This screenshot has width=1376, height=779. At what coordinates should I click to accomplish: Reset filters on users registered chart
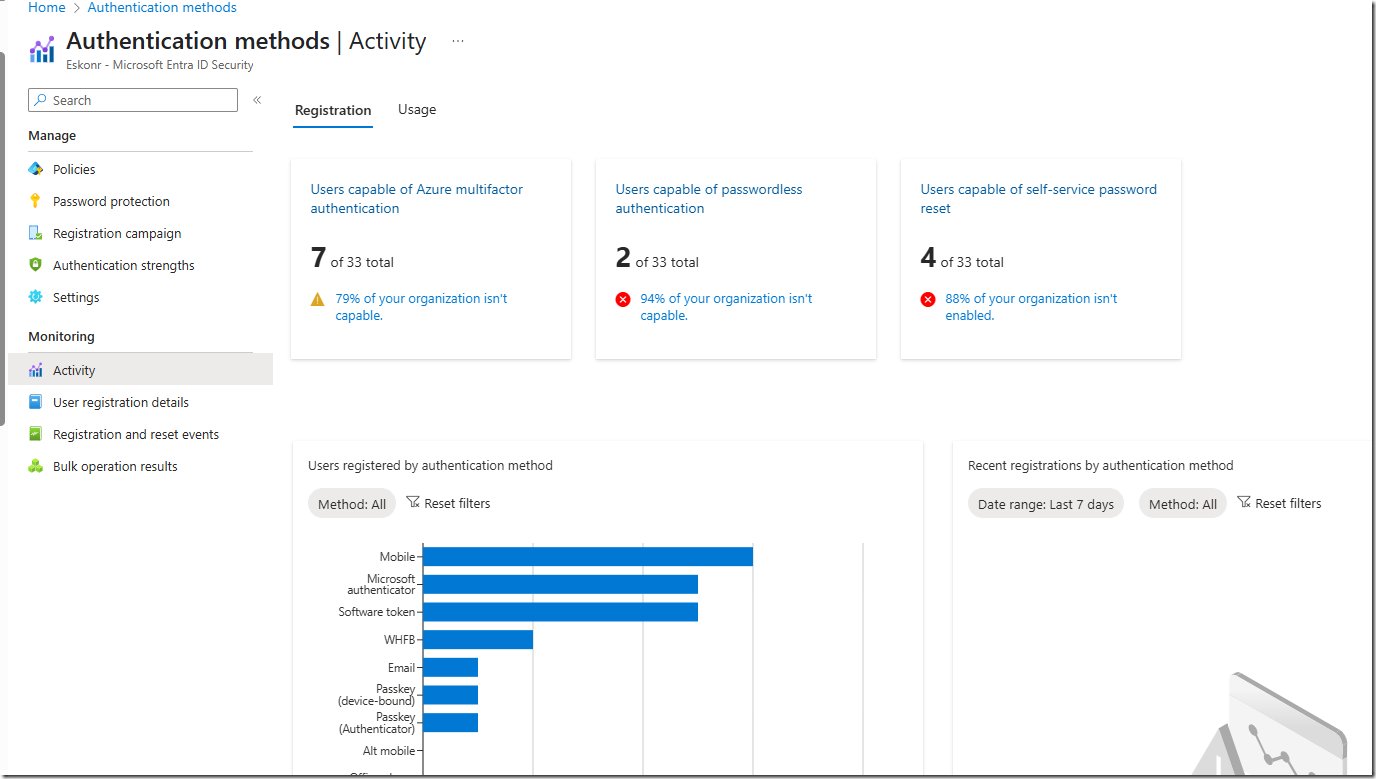[448, 503]
